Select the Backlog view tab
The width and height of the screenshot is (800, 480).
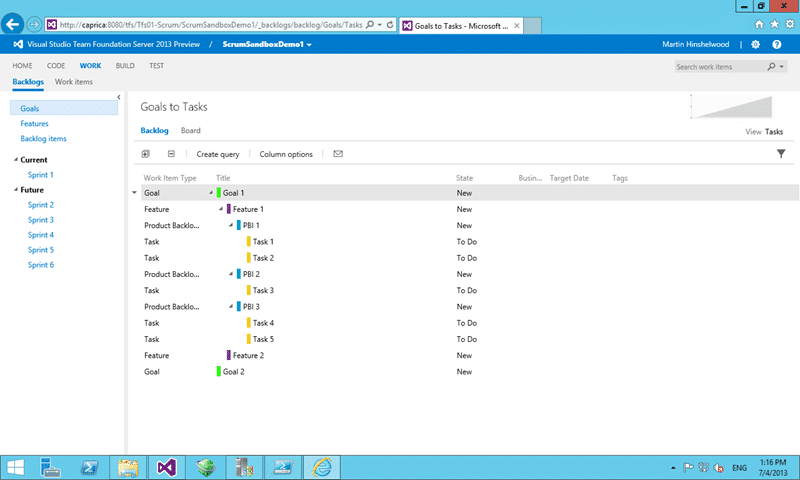pyautogui.click(x=155, y=131)
